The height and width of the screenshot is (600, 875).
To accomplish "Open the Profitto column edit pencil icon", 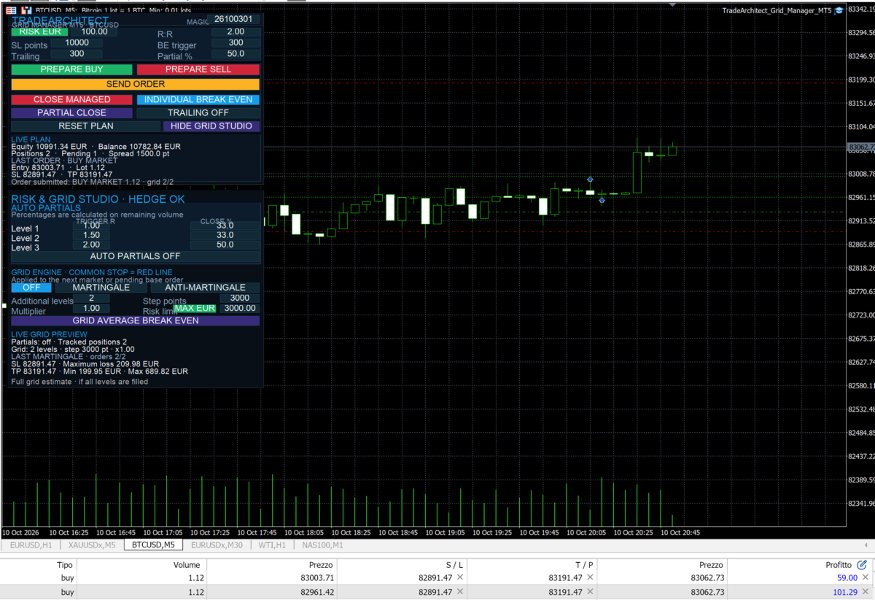I will coord(862,565).
